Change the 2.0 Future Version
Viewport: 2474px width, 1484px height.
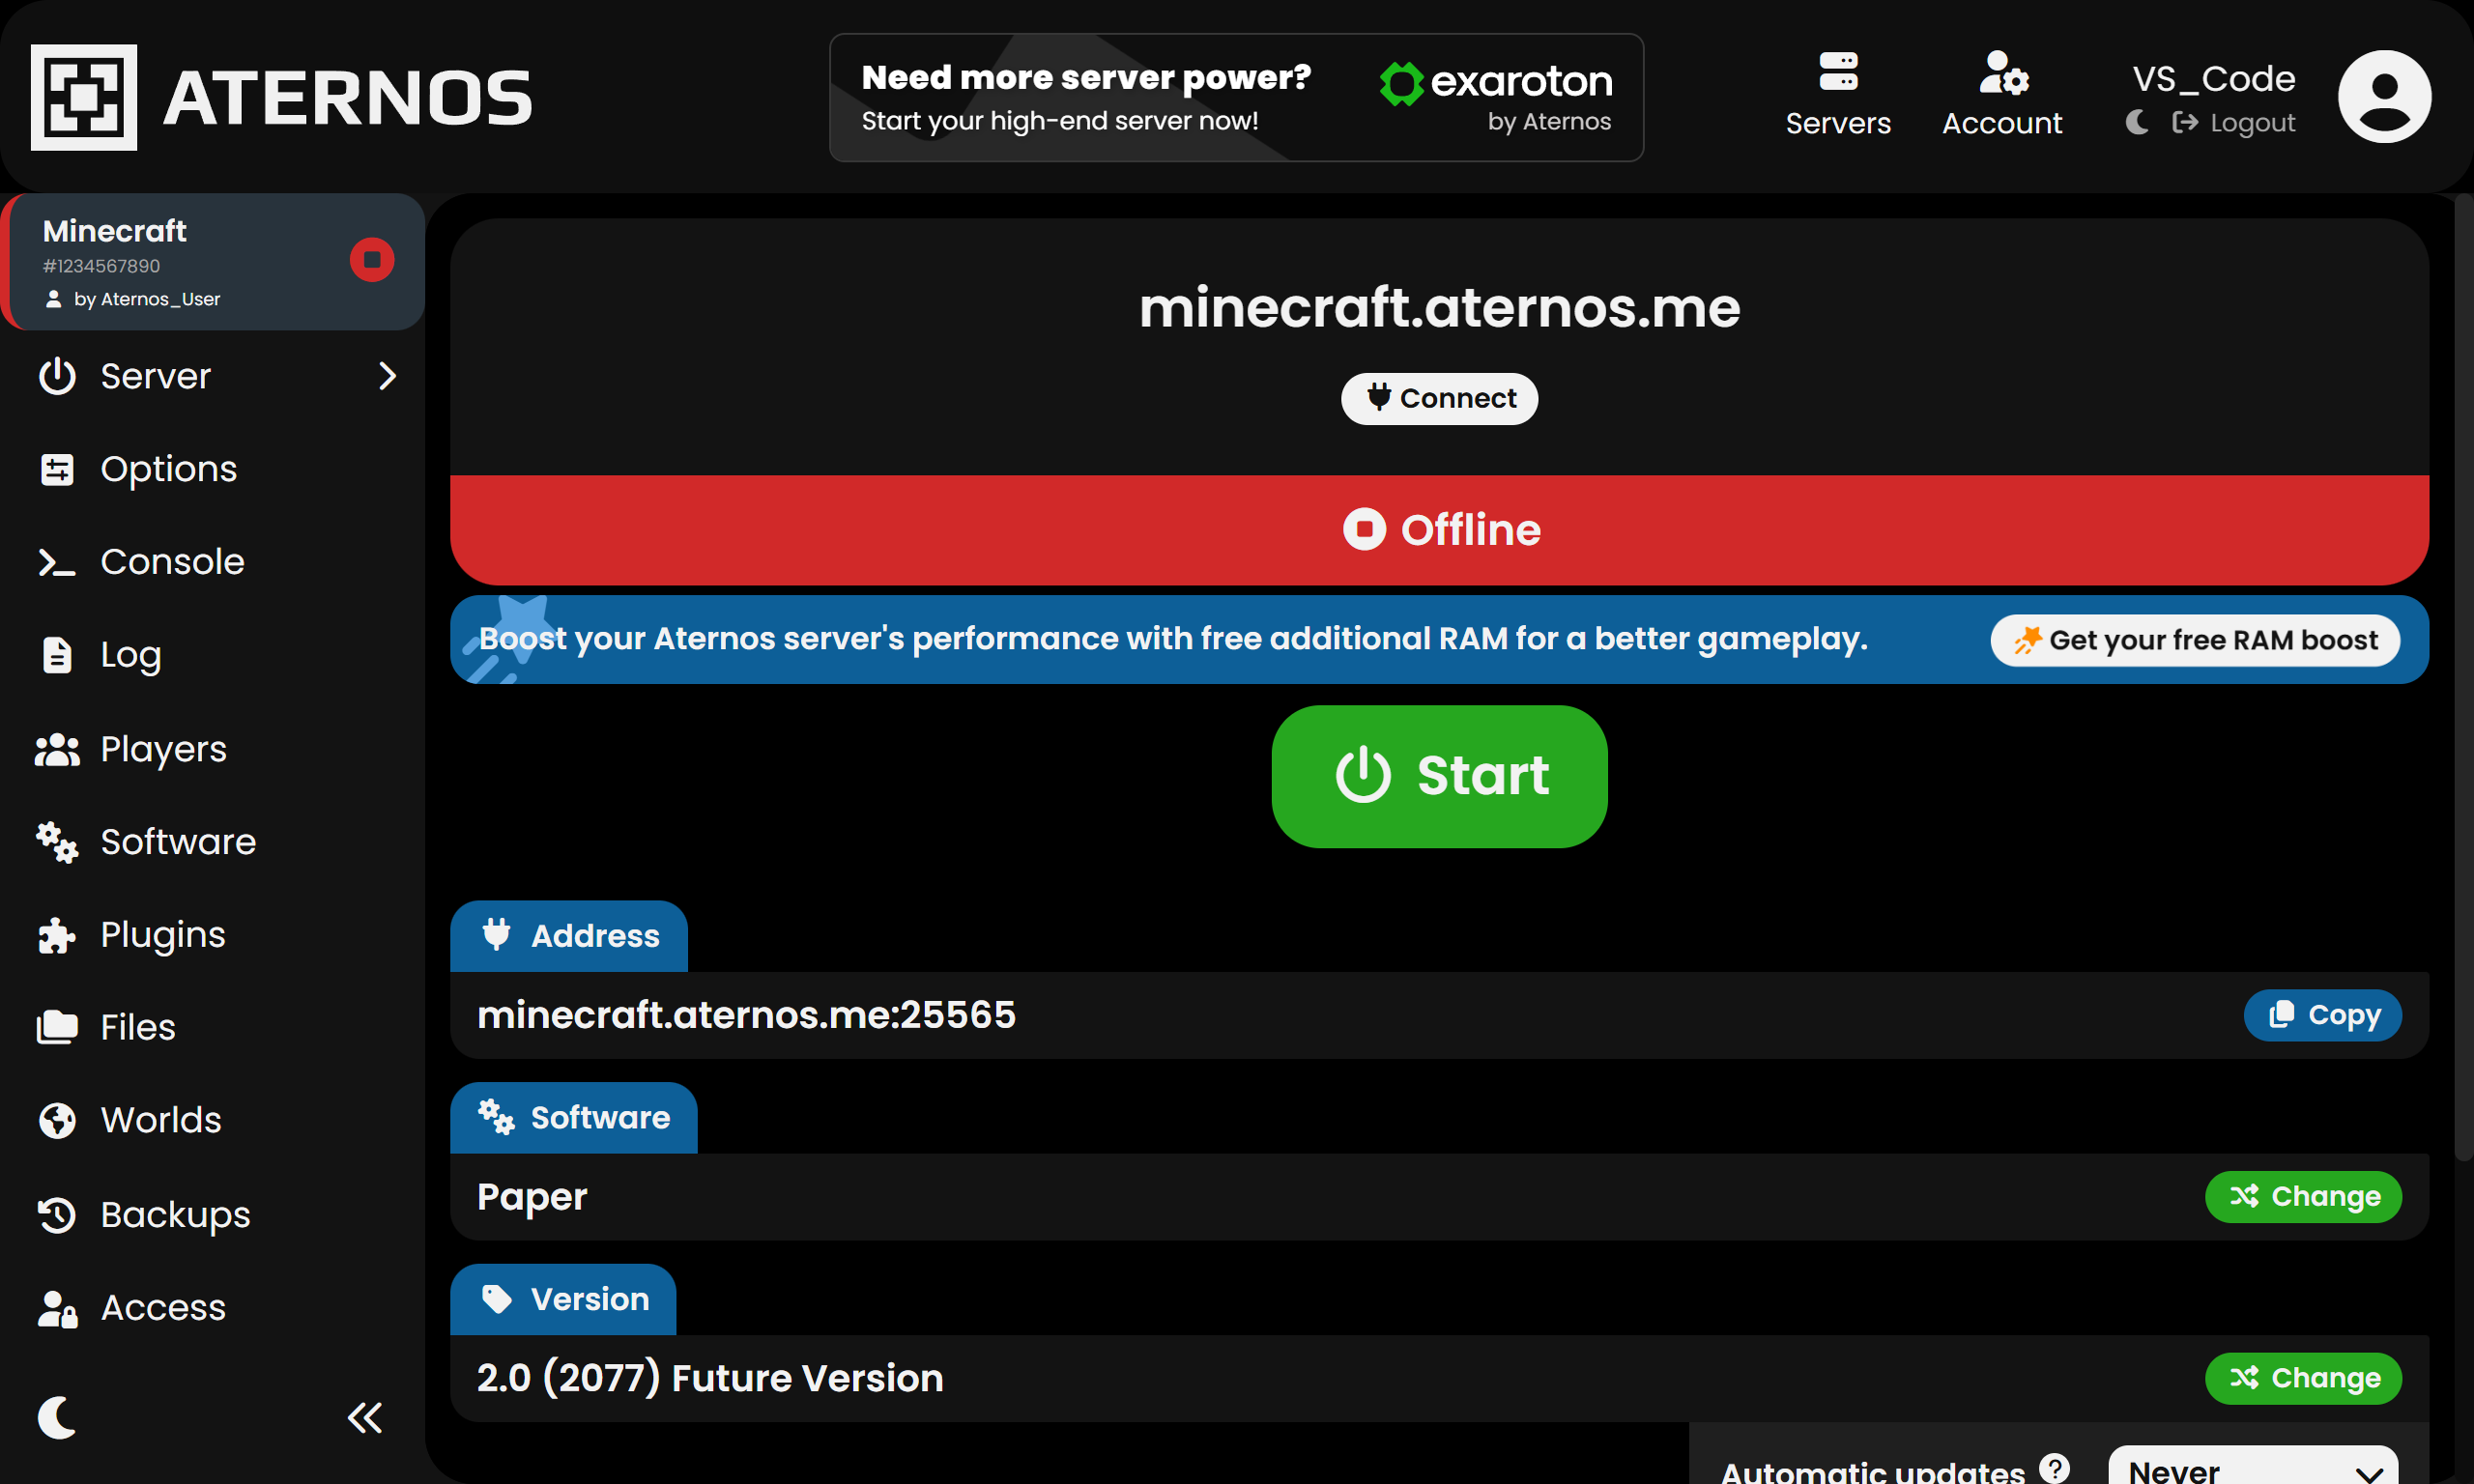pyautogui.click(x=2303, y=1379)
